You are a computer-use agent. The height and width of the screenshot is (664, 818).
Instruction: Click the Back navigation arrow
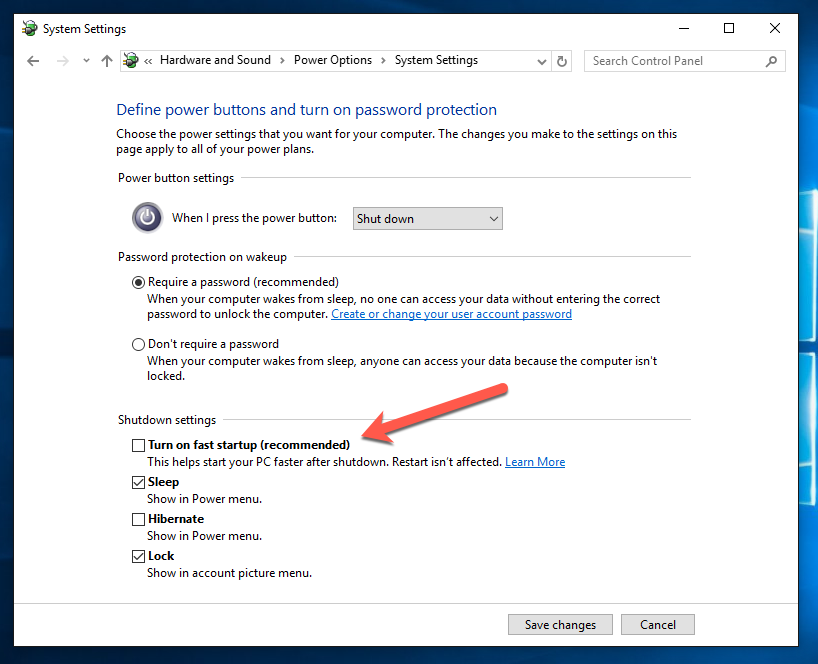coord(33,61)
